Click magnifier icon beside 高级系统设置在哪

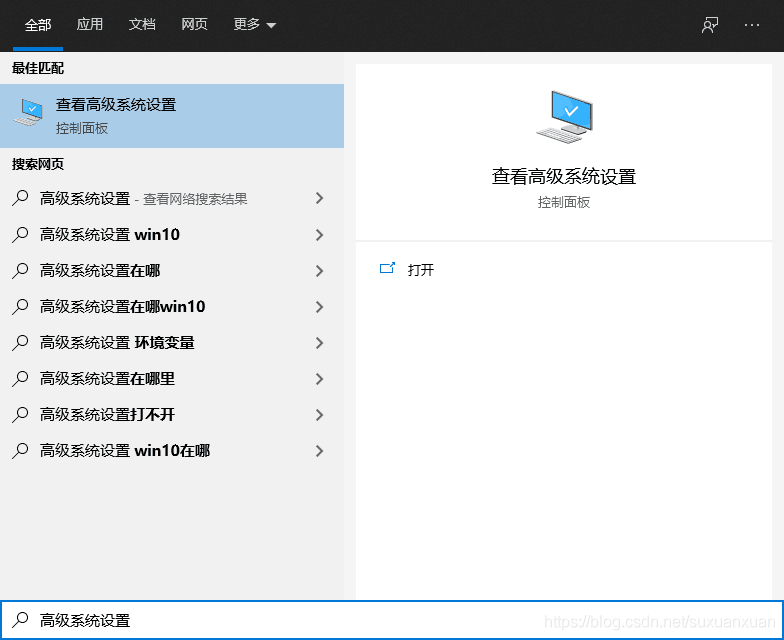click(20, 270)
